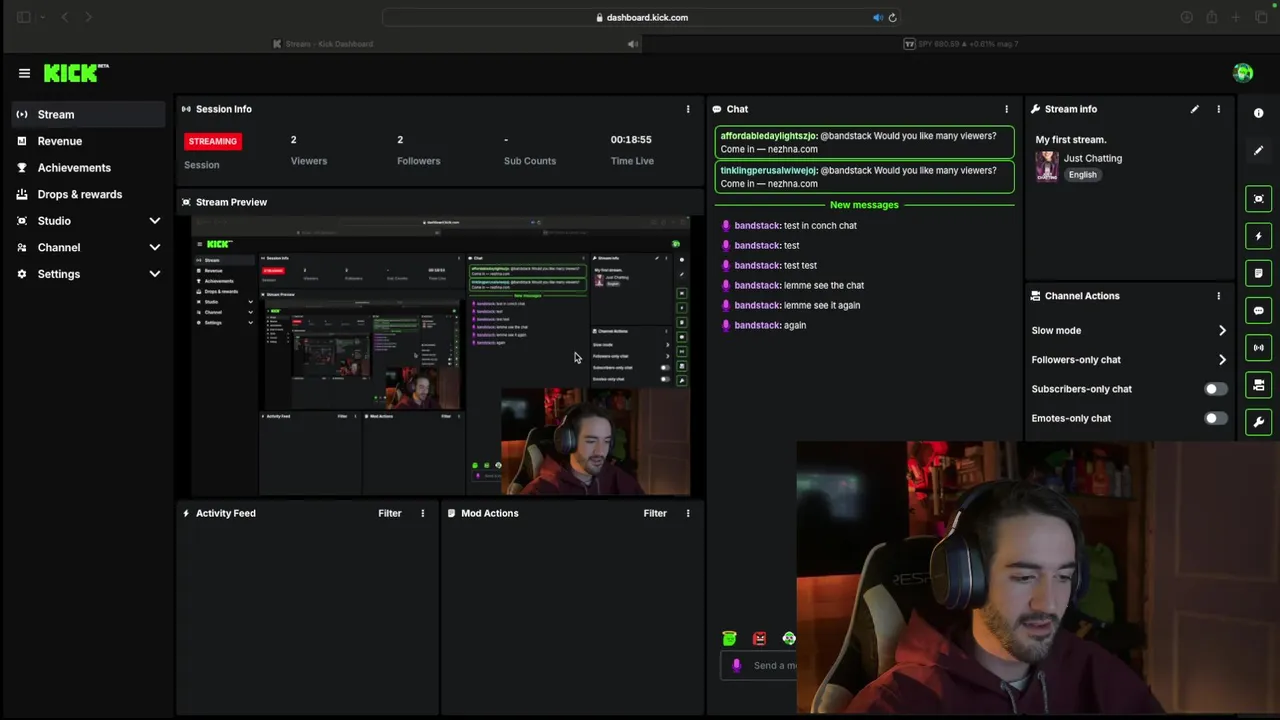Open Slow mode options chevron
Viewport: 1280px width, 720px height.
[1222, 331]
